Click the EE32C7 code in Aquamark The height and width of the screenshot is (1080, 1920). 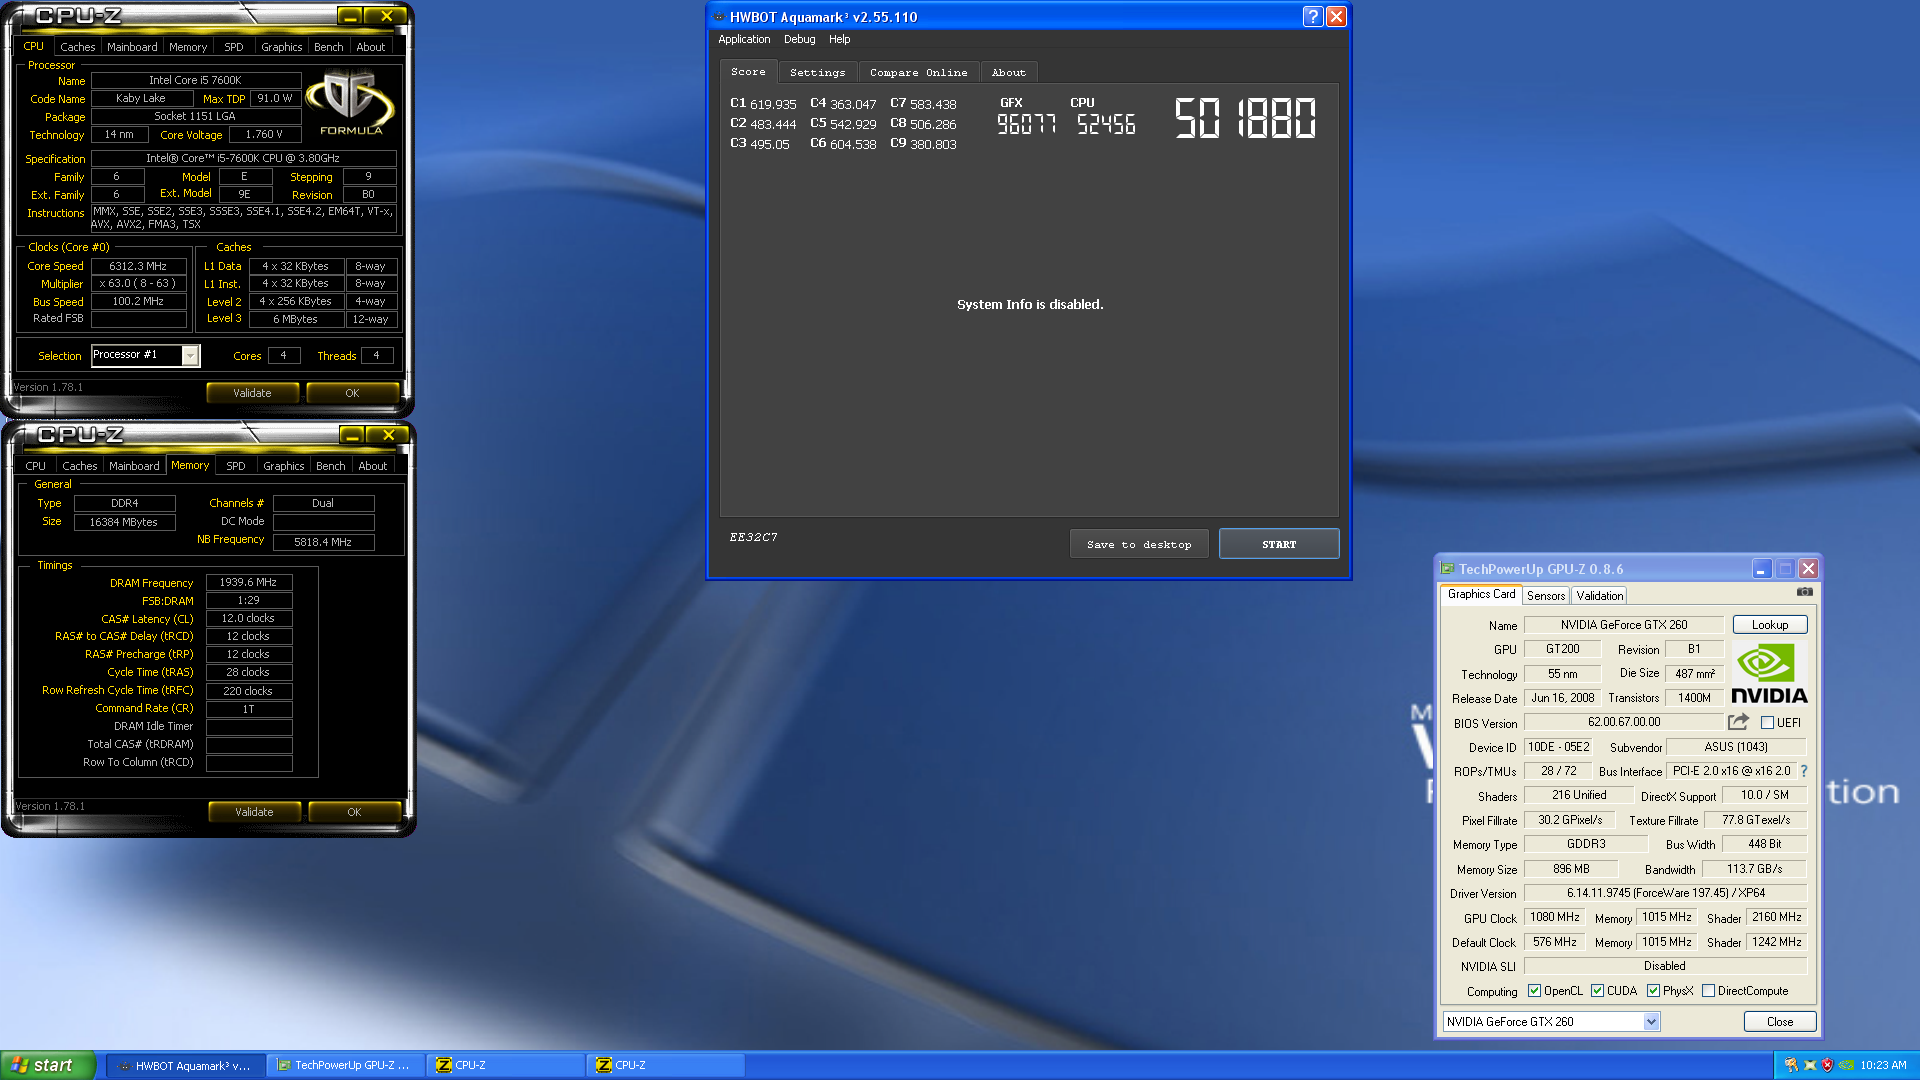(753, 537)
